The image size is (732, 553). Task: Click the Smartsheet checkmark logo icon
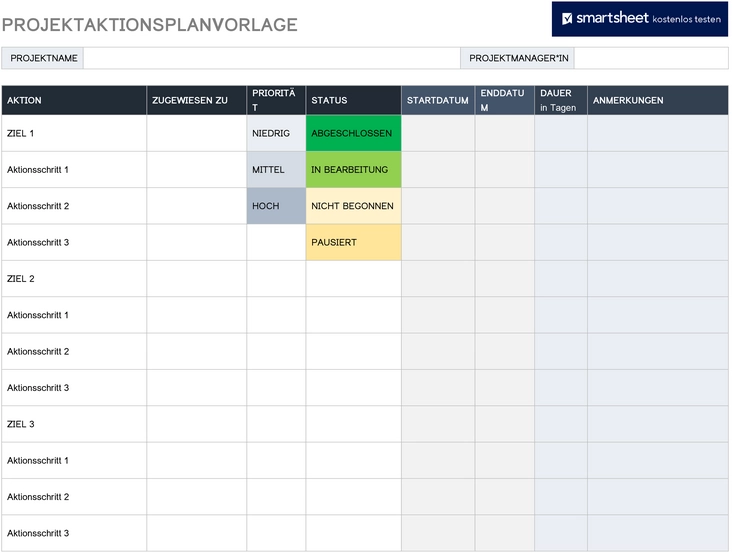567,18
